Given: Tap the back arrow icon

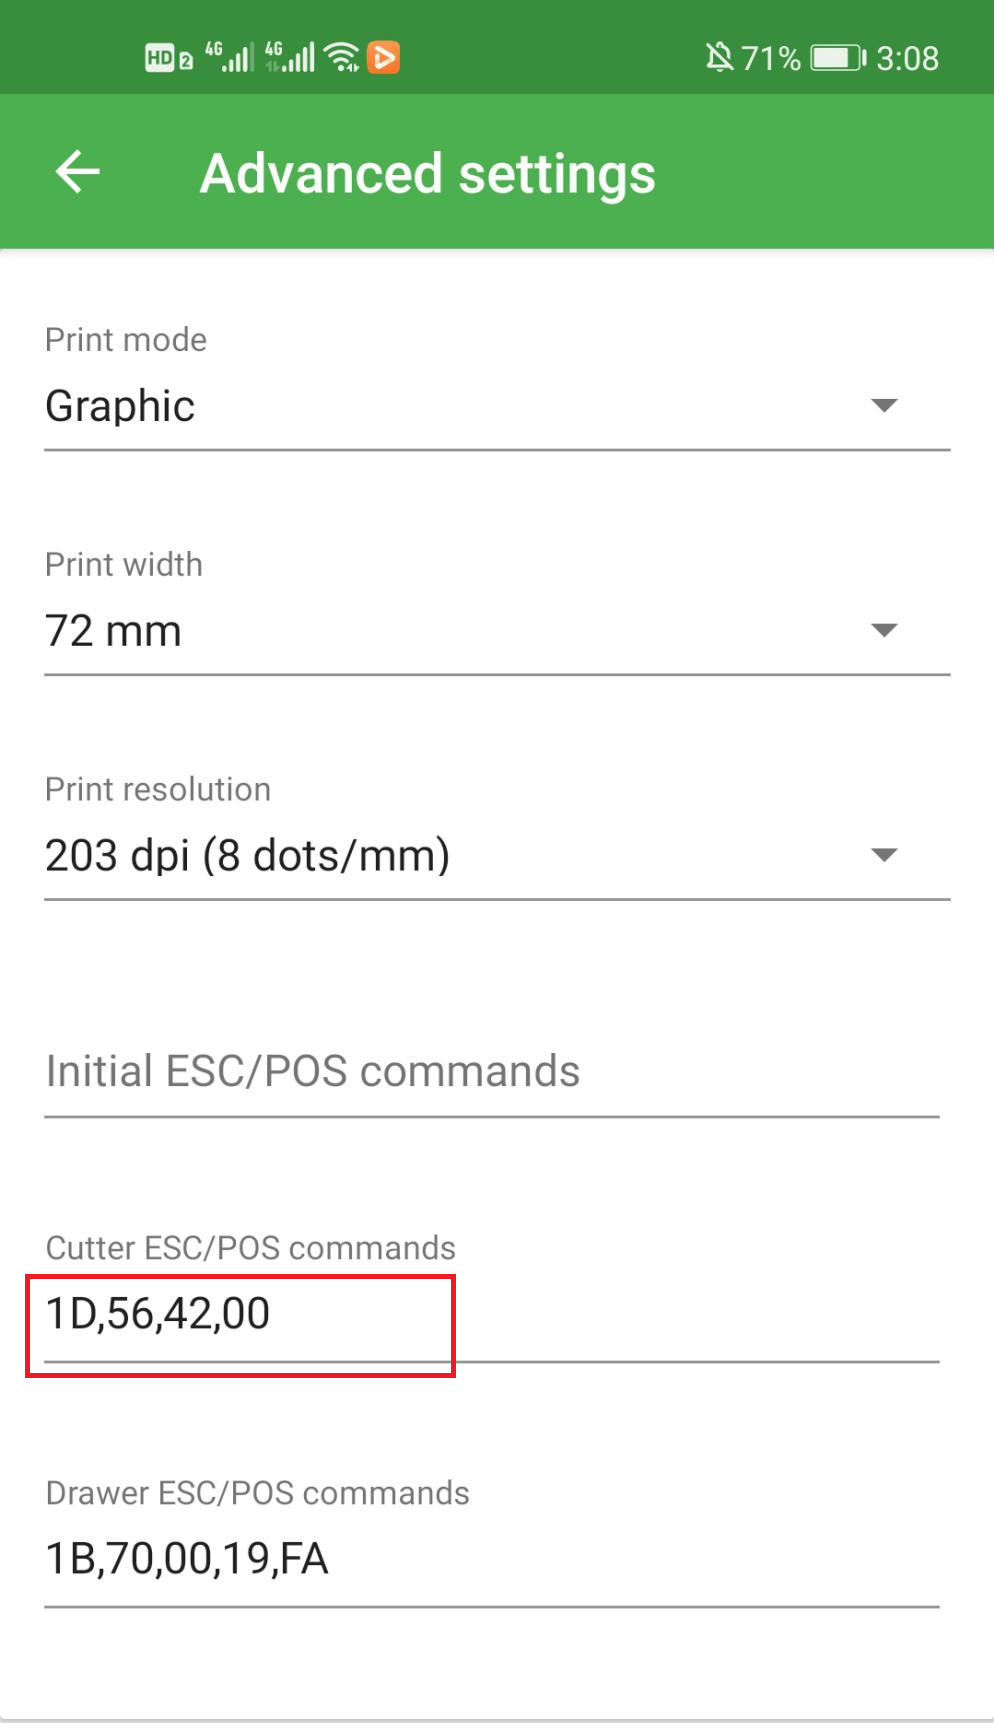Looking at the screenshot, I should [77, 172].
